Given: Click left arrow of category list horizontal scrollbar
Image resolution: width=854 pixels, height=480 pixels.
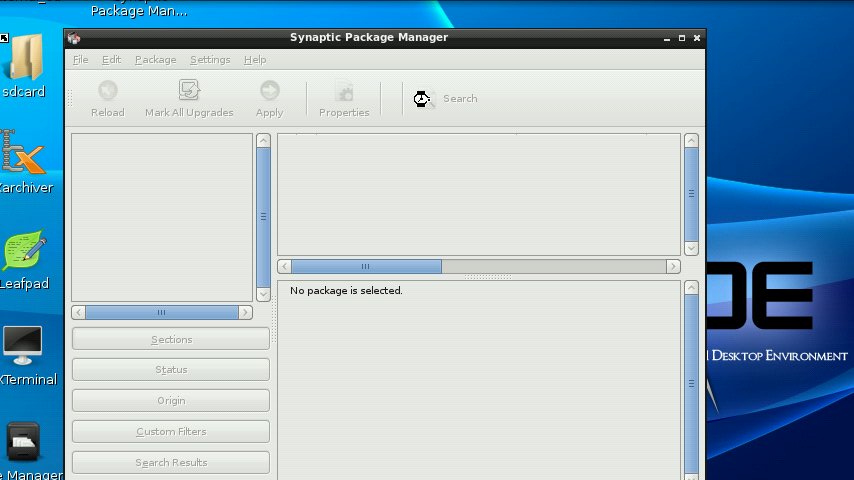Looking at the screenshot, I should pos(78,313).
